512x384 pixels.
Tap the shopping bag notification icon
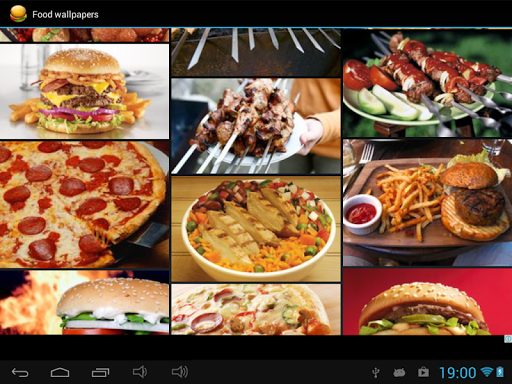[x=423, y=372]
